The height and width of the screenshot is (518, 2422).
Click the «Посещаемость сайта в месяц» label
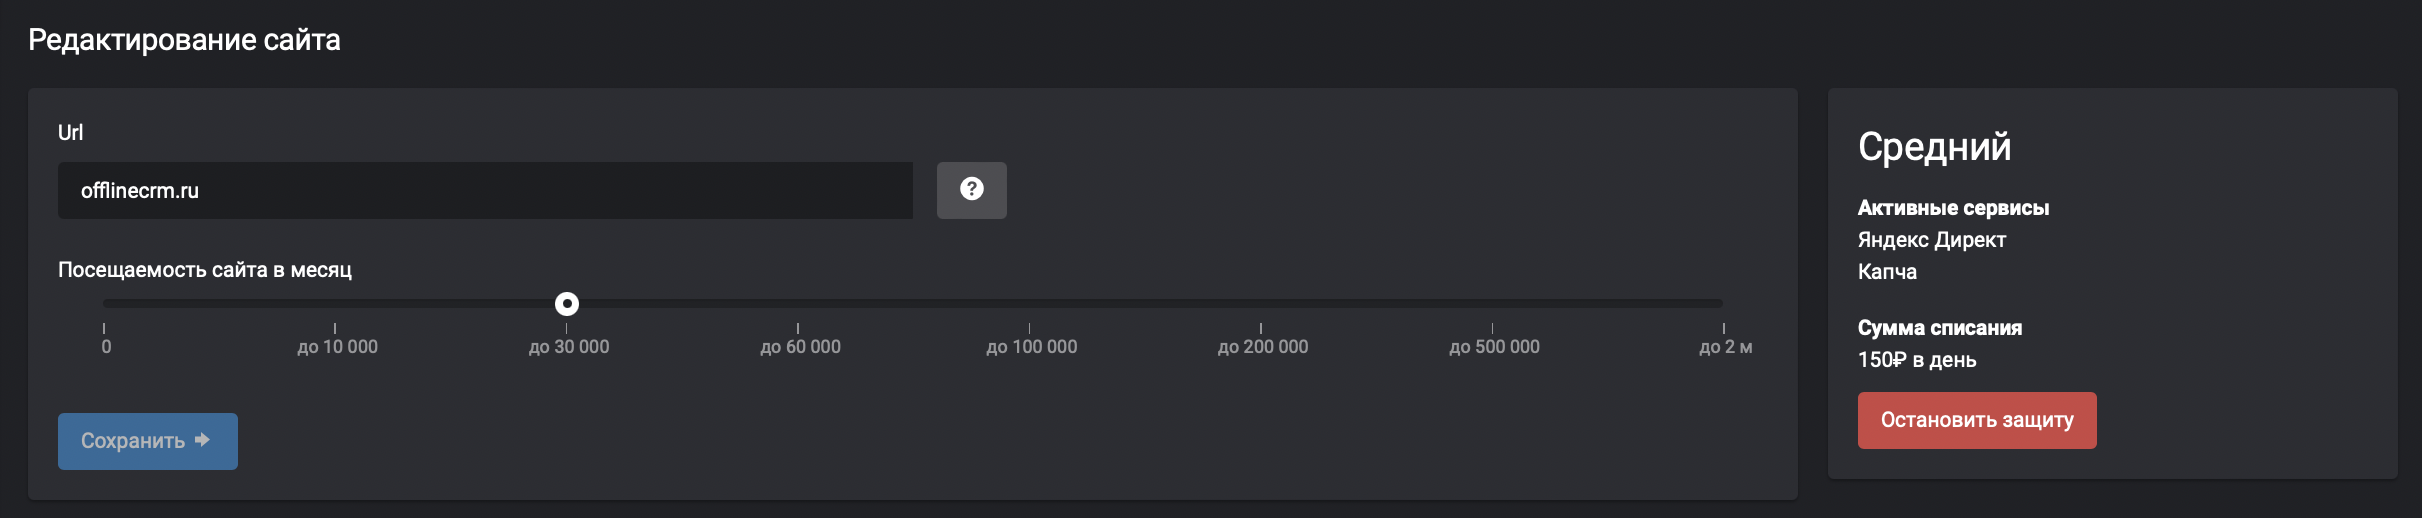(x=205, y=270)
